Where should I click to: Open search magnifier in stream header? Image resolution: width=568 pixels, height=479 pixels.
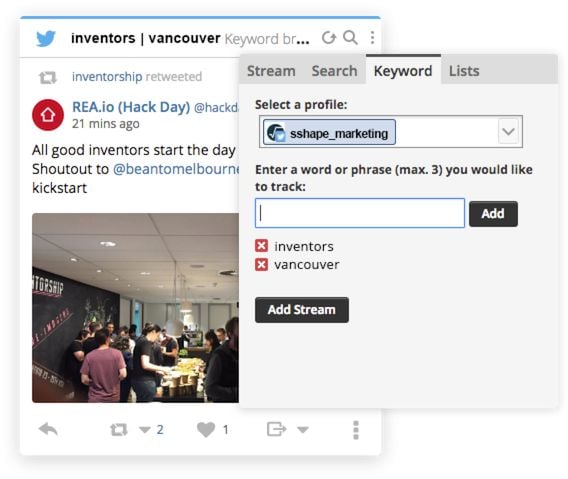pyautogui.click(x=350, y=37)
